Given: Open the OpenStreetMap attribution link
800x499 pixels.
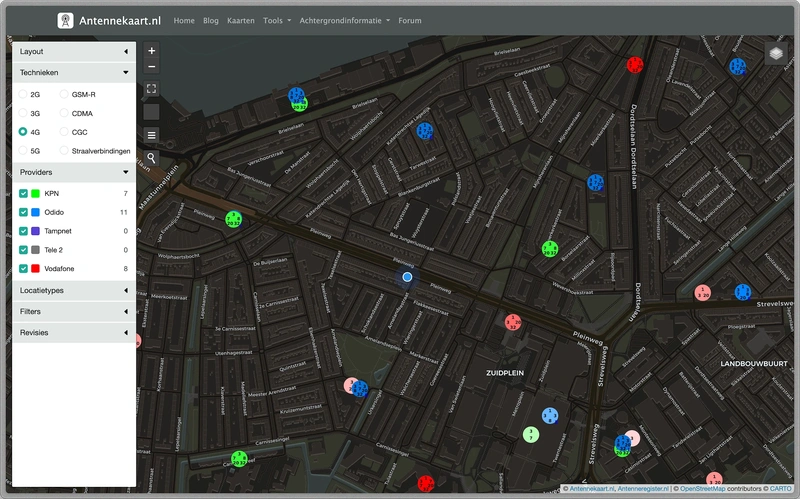Looking at the screenshot, I should pos(703,489).
